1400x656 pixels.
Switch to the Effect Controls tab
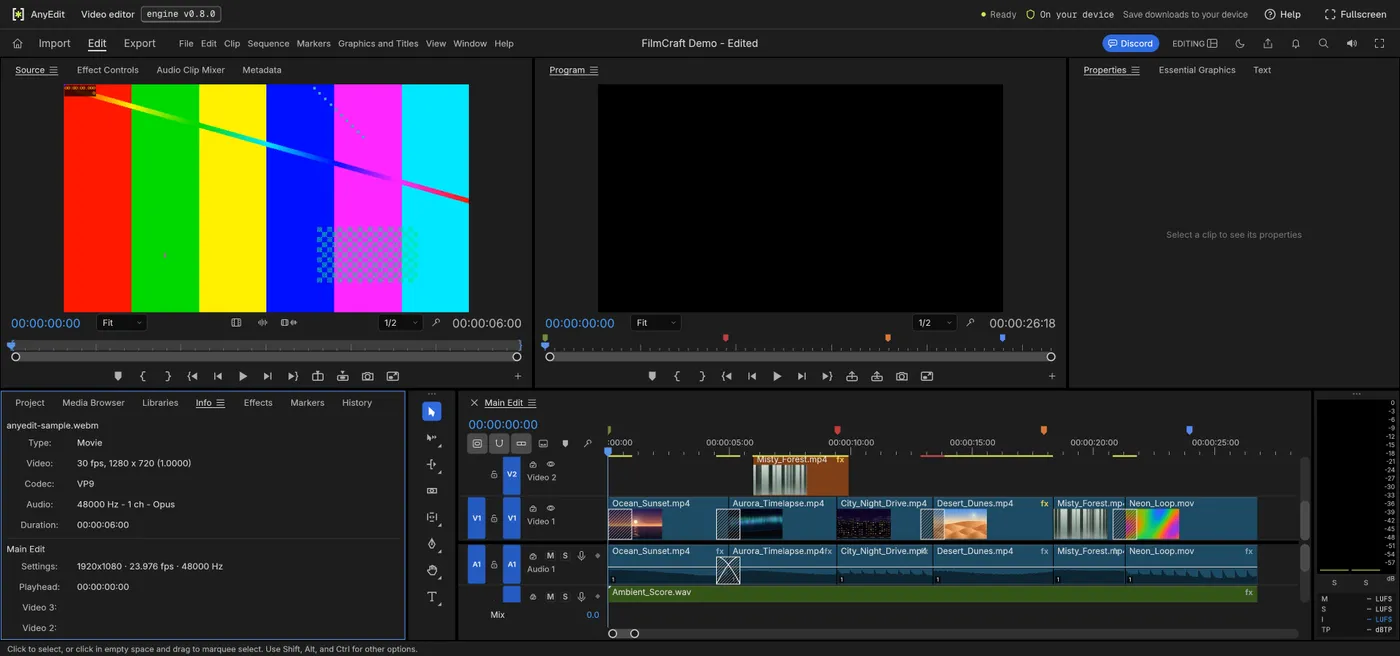click(x=107, y=70)
